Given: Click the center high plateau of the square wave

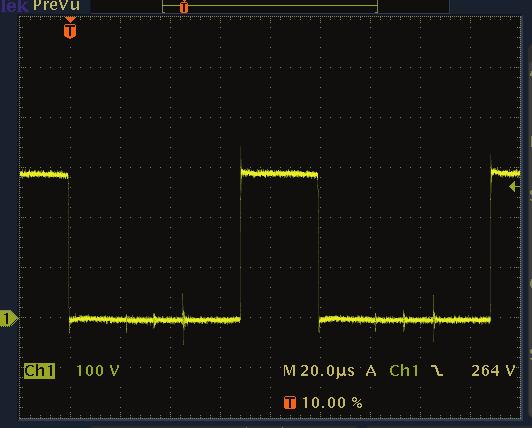Looking at the screenshot, I should click(x=279, y=174).
